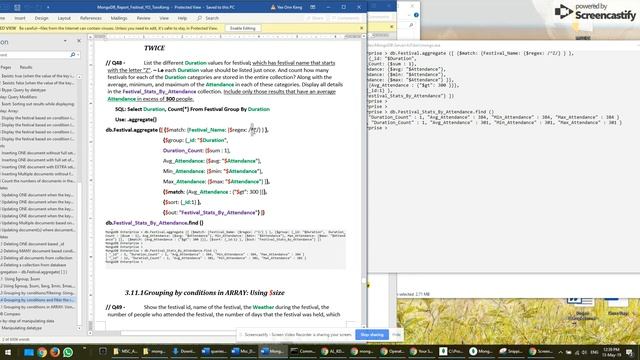
Task: Open Windows notification center icon
Action: pyautogui.click(x=629, y=352)
